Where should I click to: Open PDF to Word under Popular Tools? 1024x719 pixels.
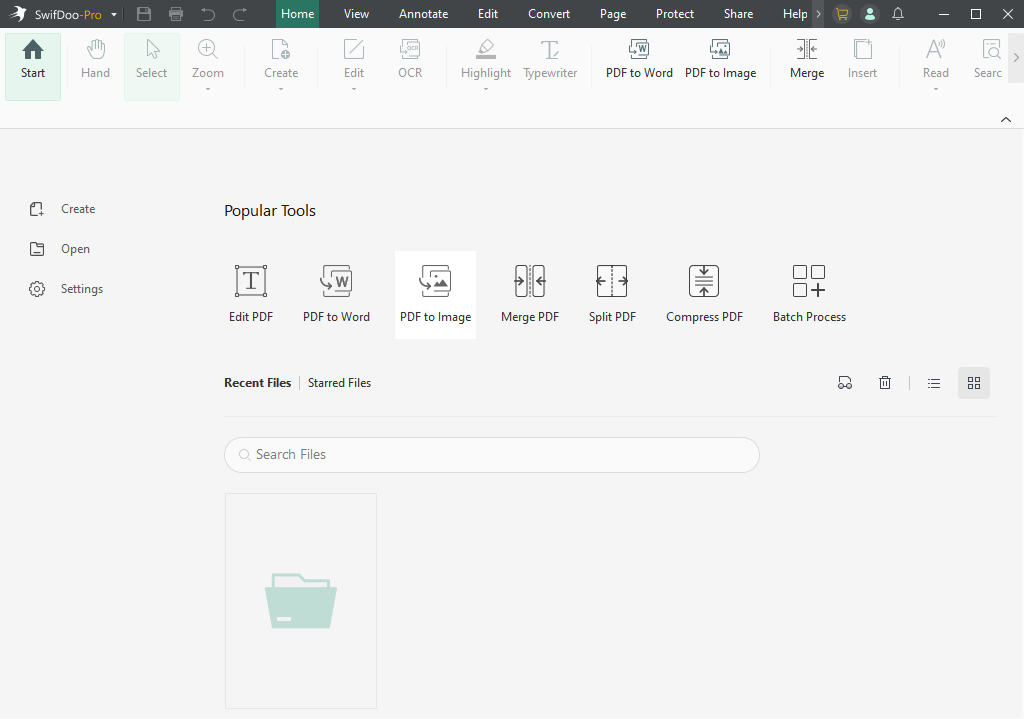coord(336,294)
